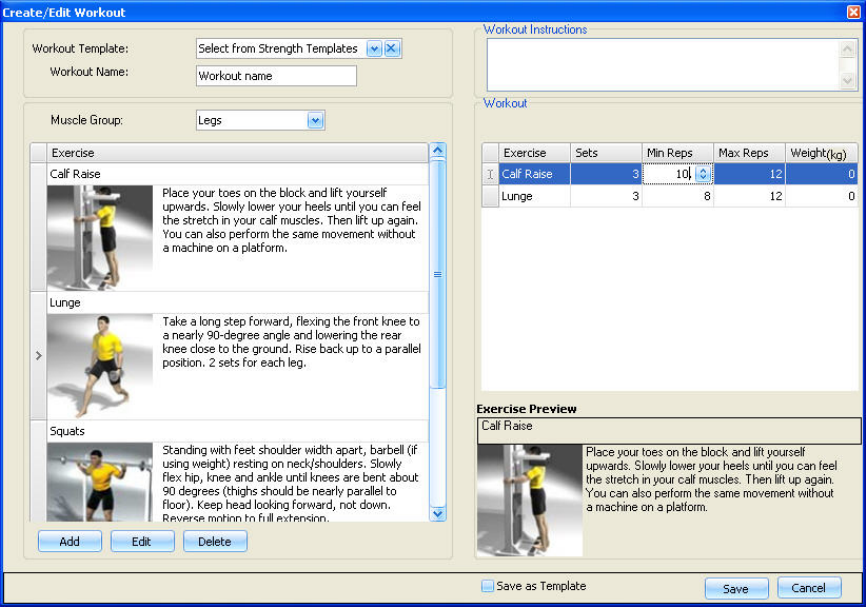Click the Lunge cell in the workout table

pyautogui.click(x=535, y=196)
